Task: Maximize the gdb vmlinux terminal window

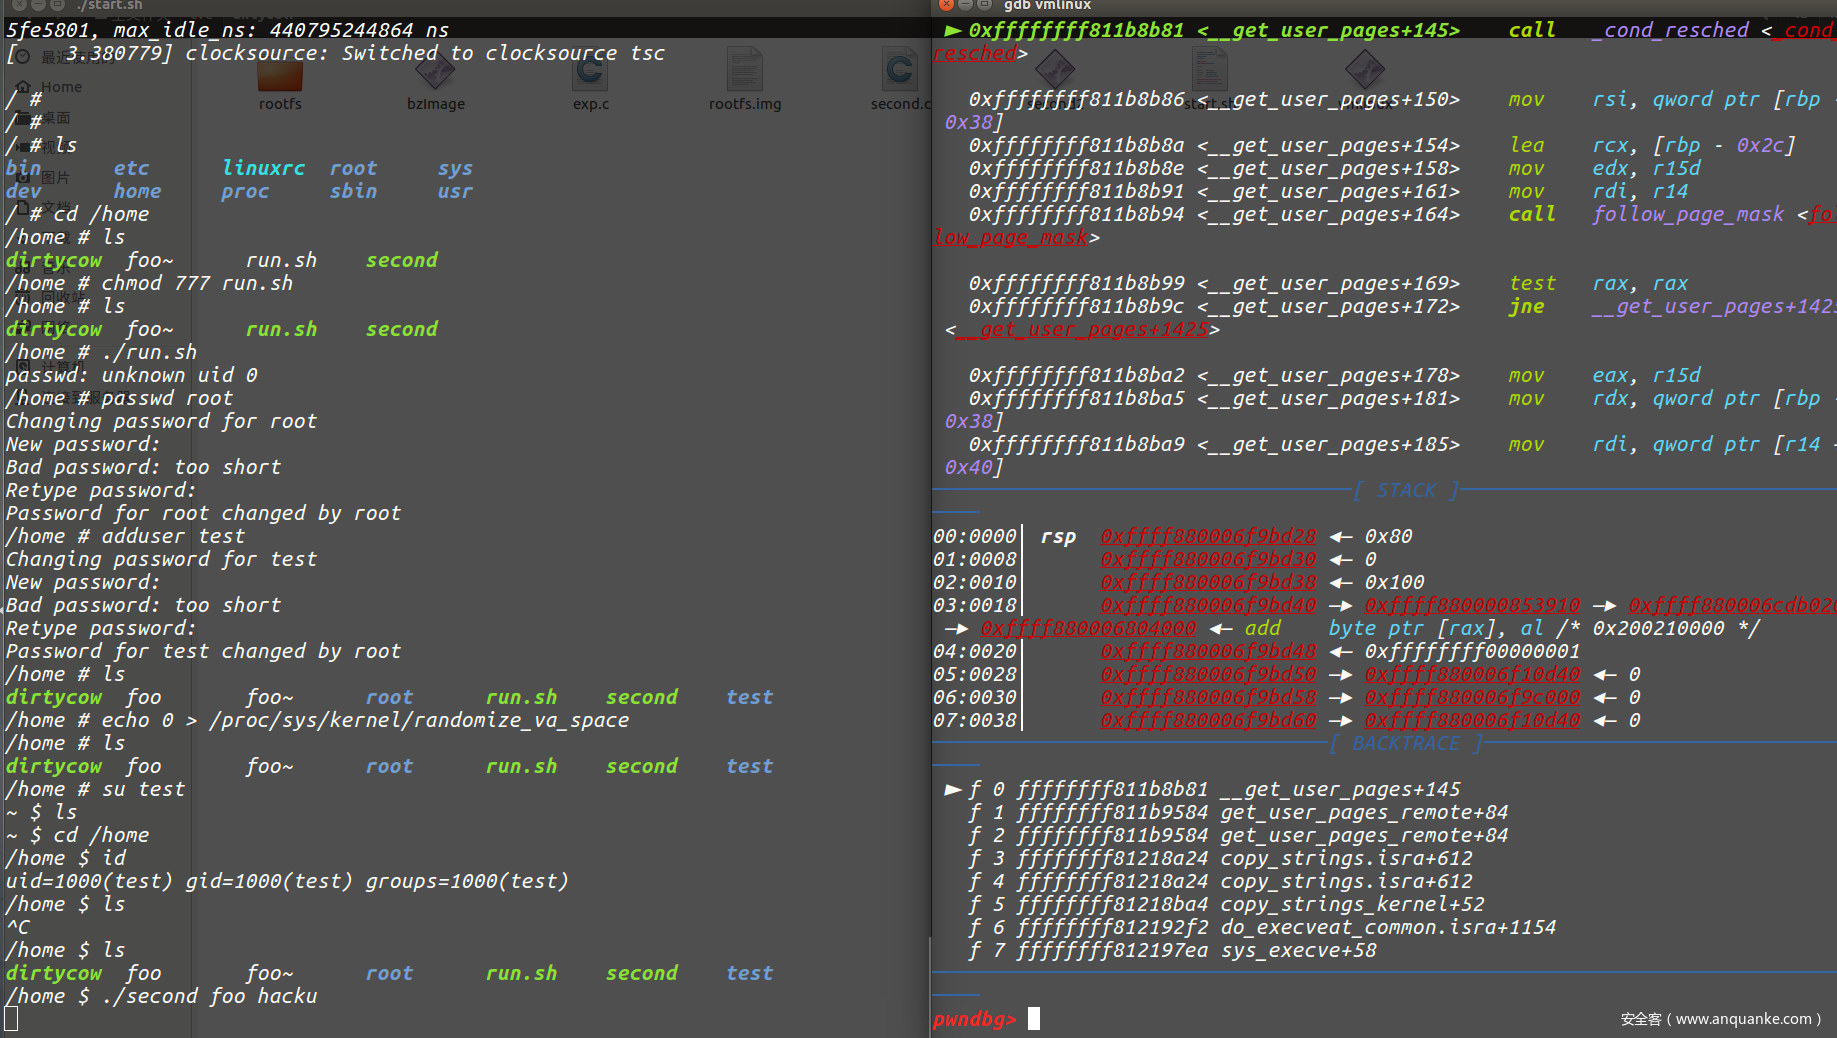Action: pyautogui.click(x=985, y=5)
